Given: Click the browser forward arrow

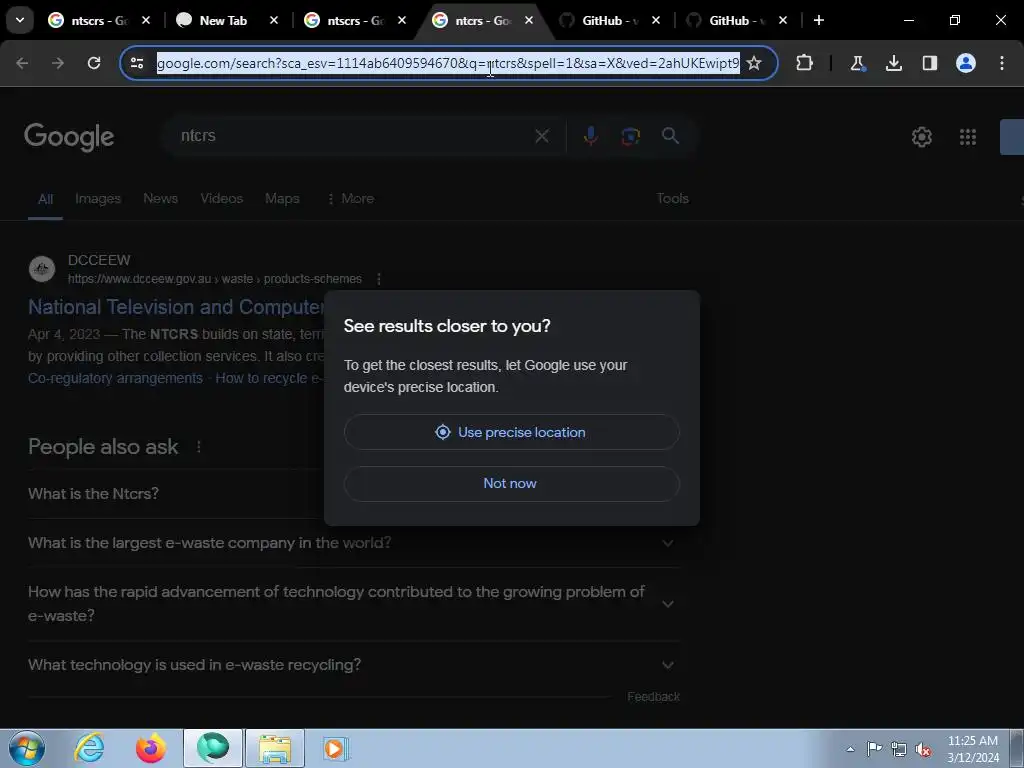Looking at the screenshot, I should (58, 63).
